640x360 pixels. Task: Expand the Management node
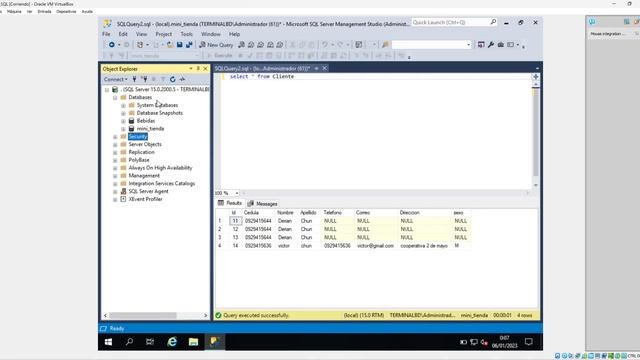[x=115, y=176]
